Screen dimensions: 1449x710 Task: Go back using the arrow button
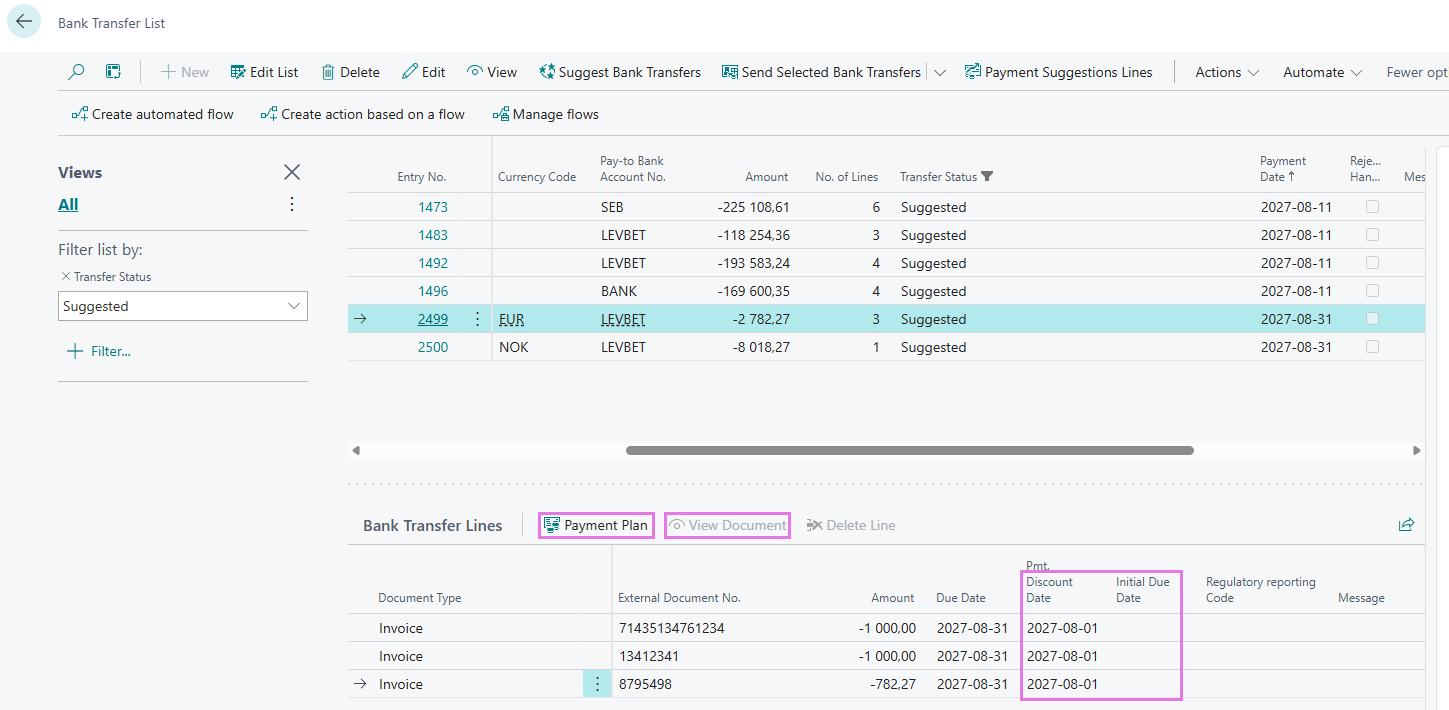(x=24, y=21)
